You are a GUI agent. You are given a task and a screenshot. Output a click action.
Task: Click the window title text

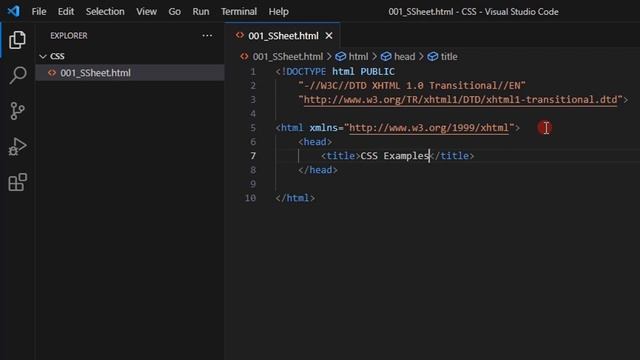(473, 11)
